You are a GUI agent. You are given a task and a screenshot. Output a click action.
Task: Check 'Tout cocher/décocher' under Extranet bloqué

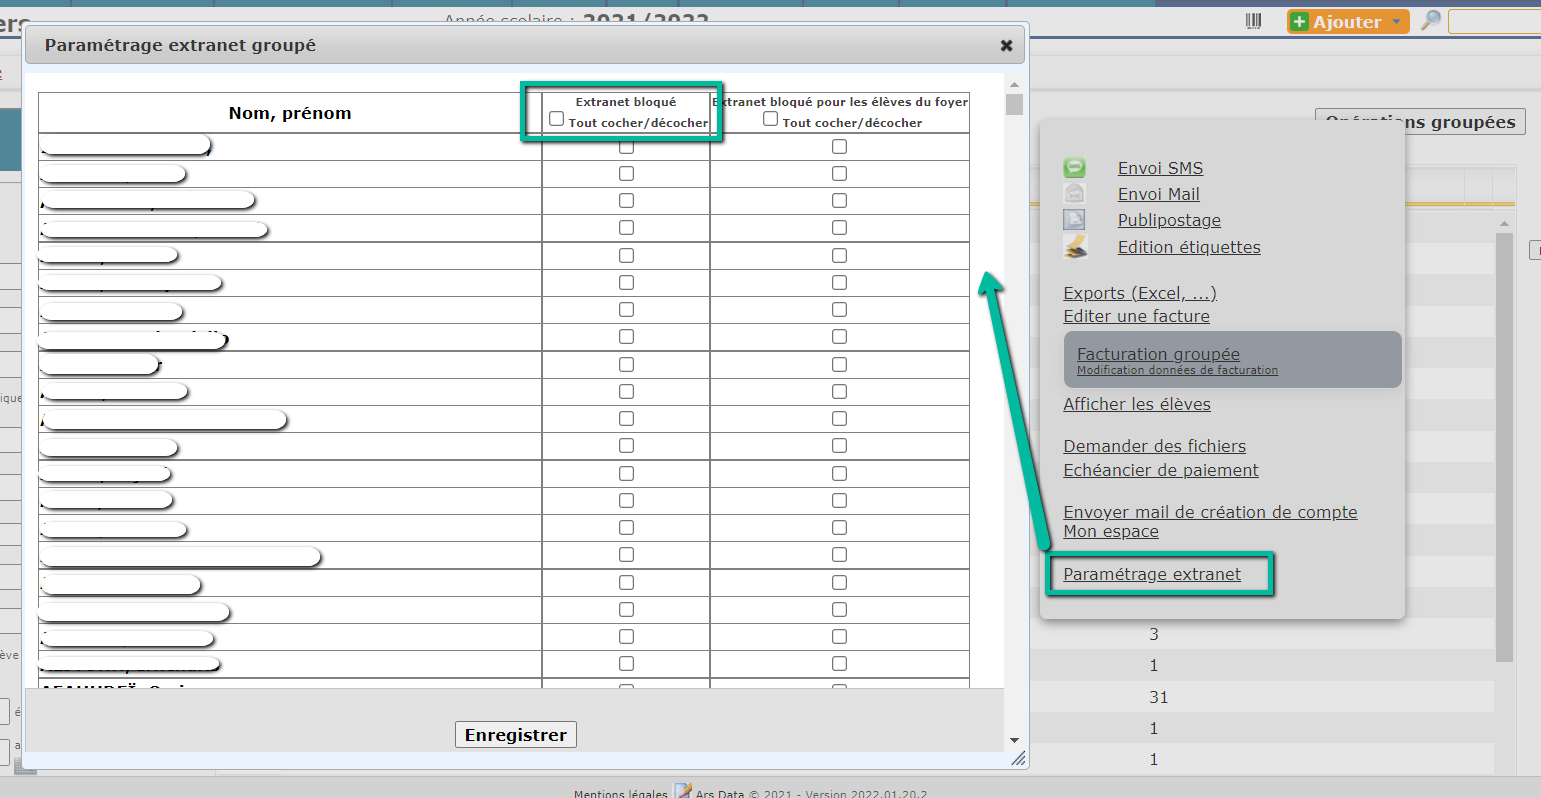557,118
